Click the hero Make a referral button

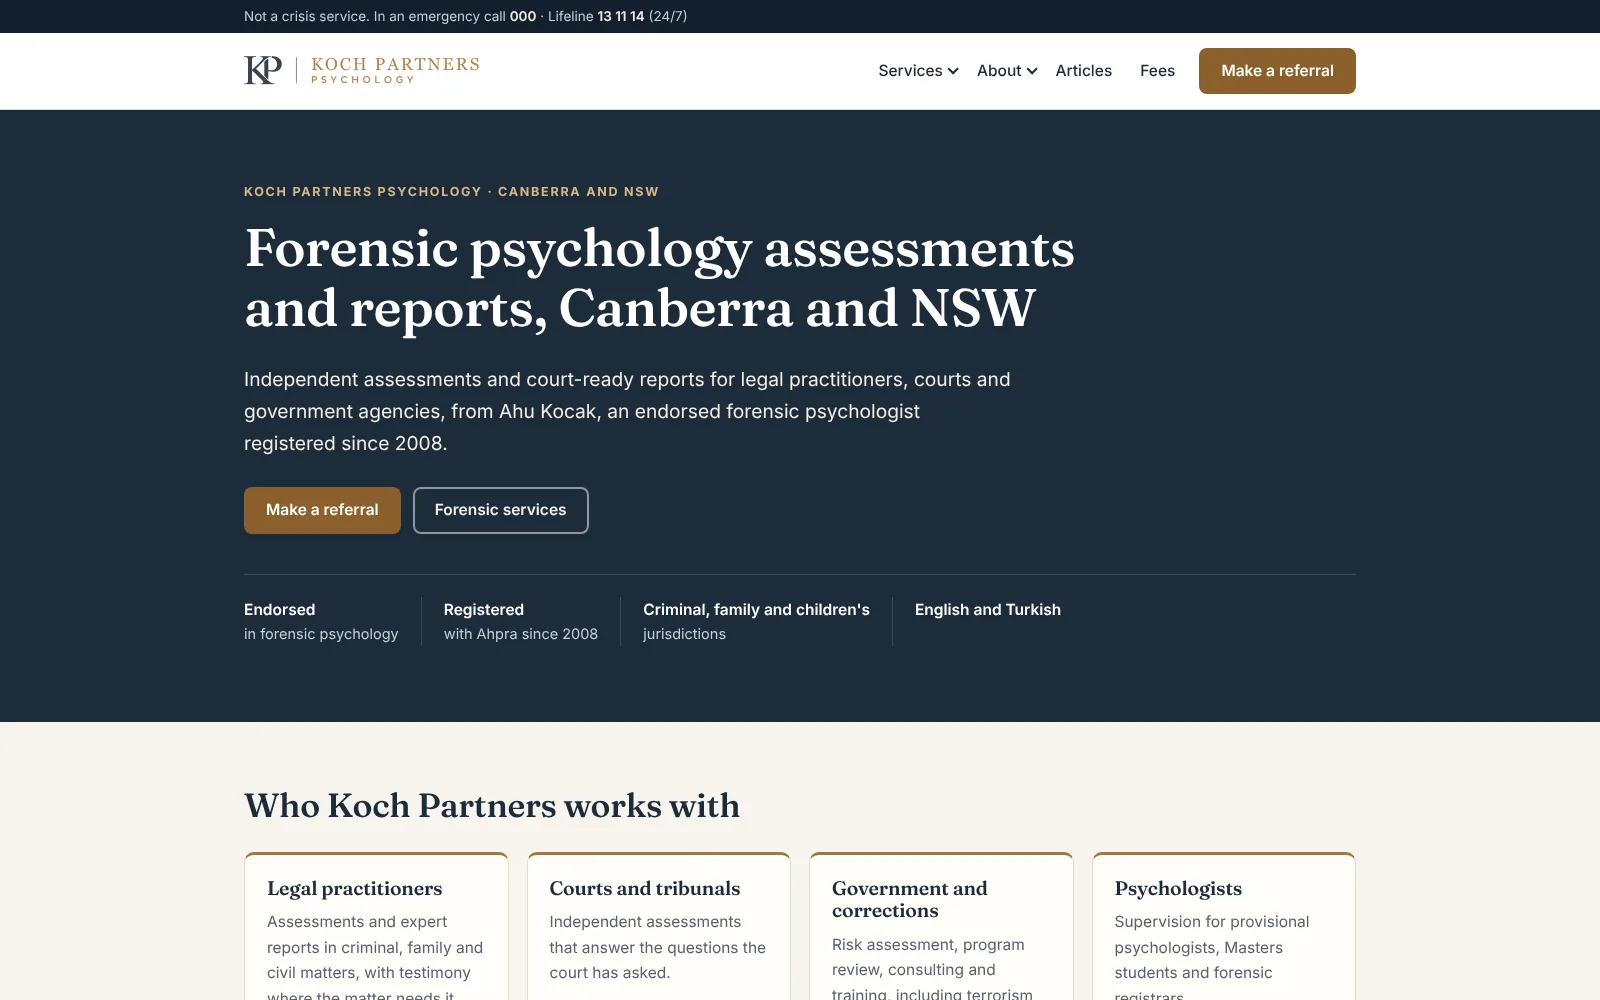click(322, 510)
